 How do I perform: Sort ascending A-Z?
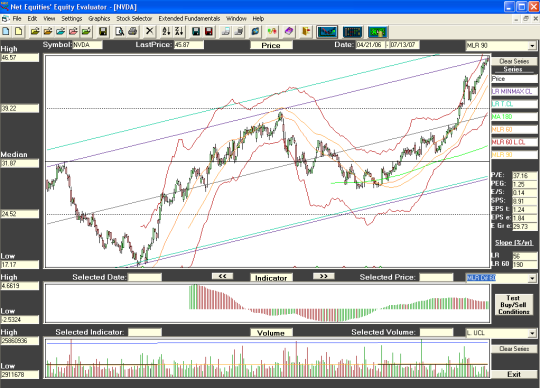[166, 31]
